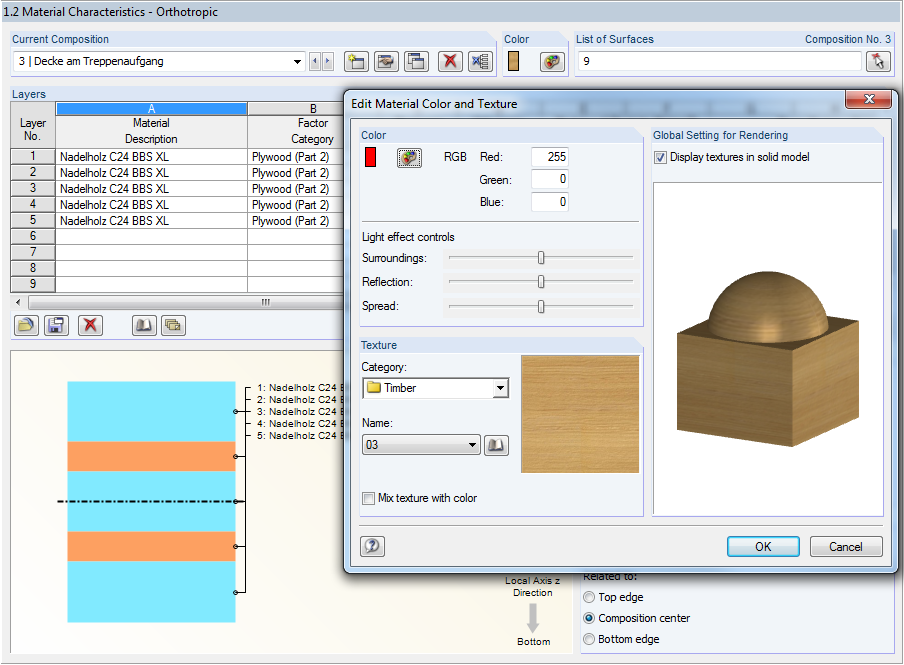Viewport: 904px width, 665px height.
Task: Click the copy composition icon
Action: [416, 61]
